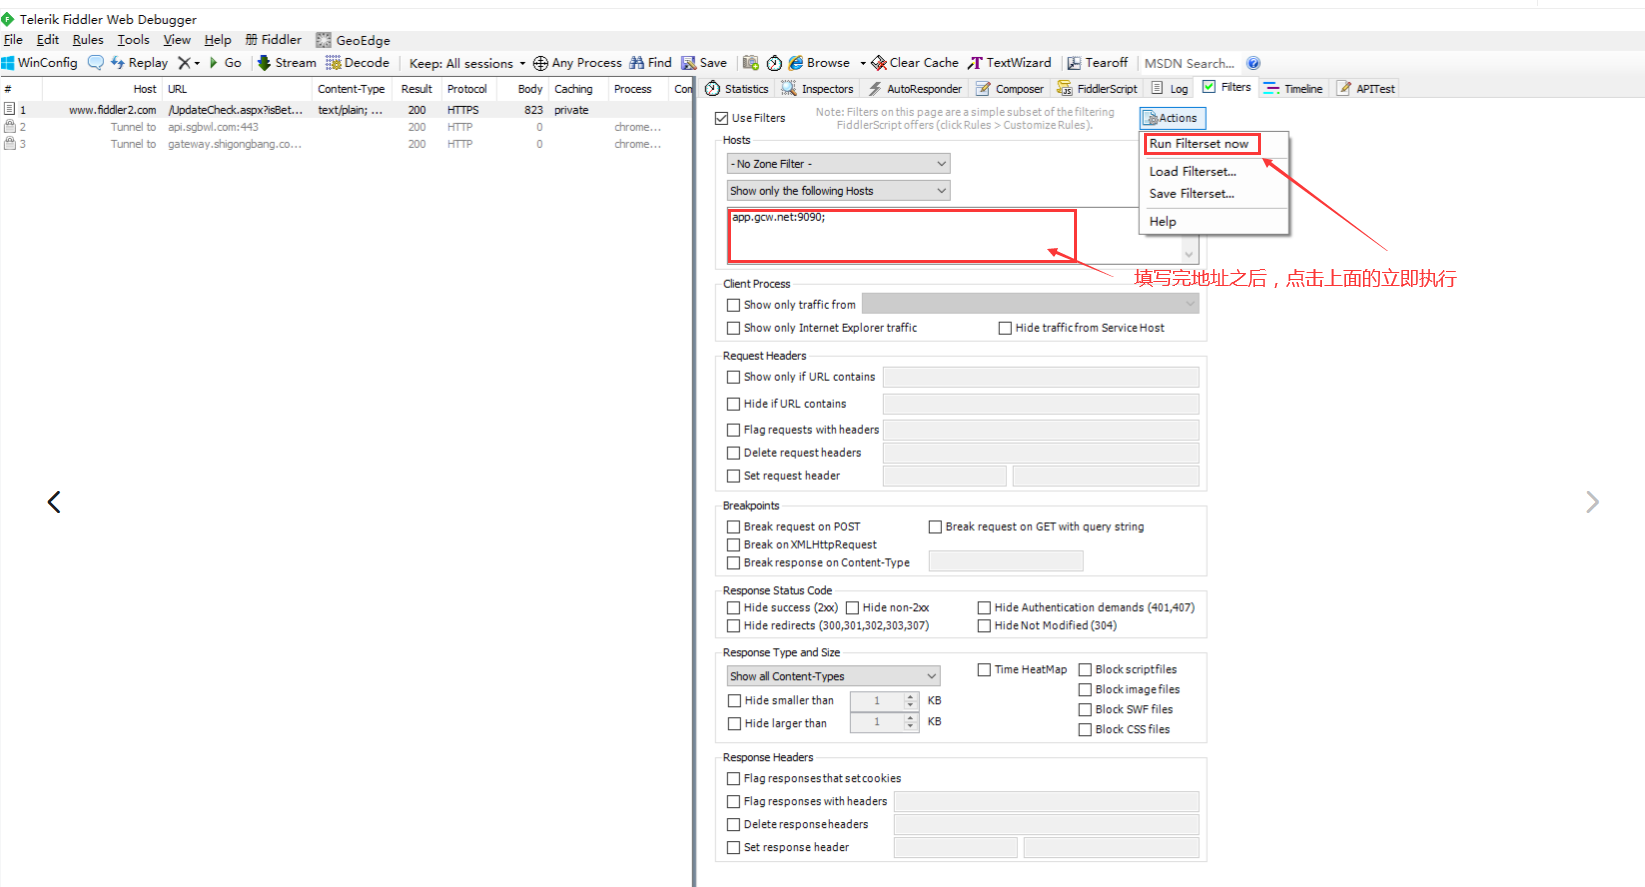This screenshot has width=1645, height=887.
Task: Open the Statistics tab
Action: [x=737, y=88]
